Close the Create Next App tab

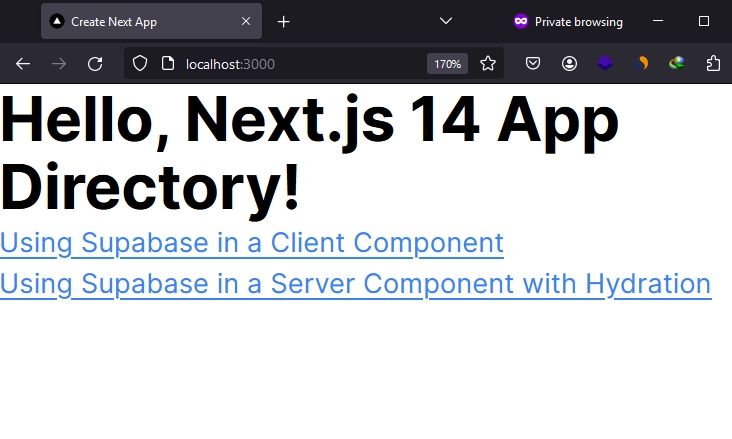click(x=246, y=21)
